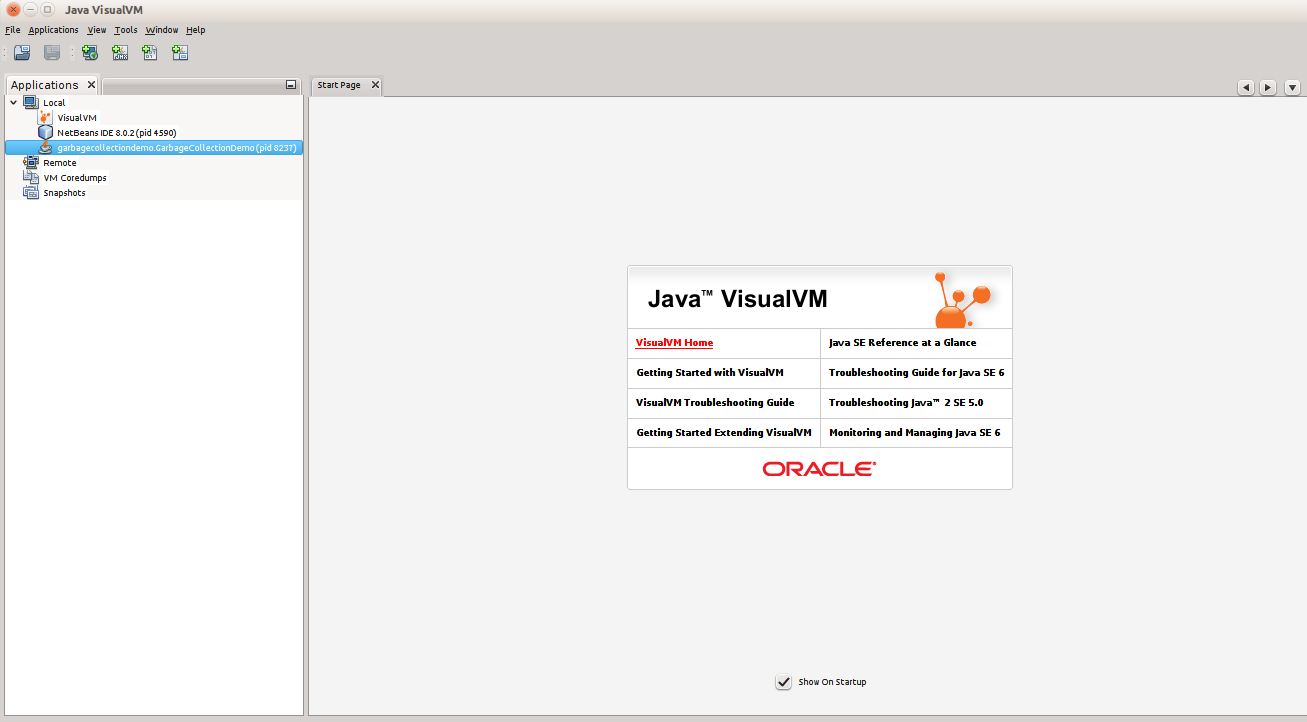
Task: Select the VisualVM application entry
Action: point(77,118)
